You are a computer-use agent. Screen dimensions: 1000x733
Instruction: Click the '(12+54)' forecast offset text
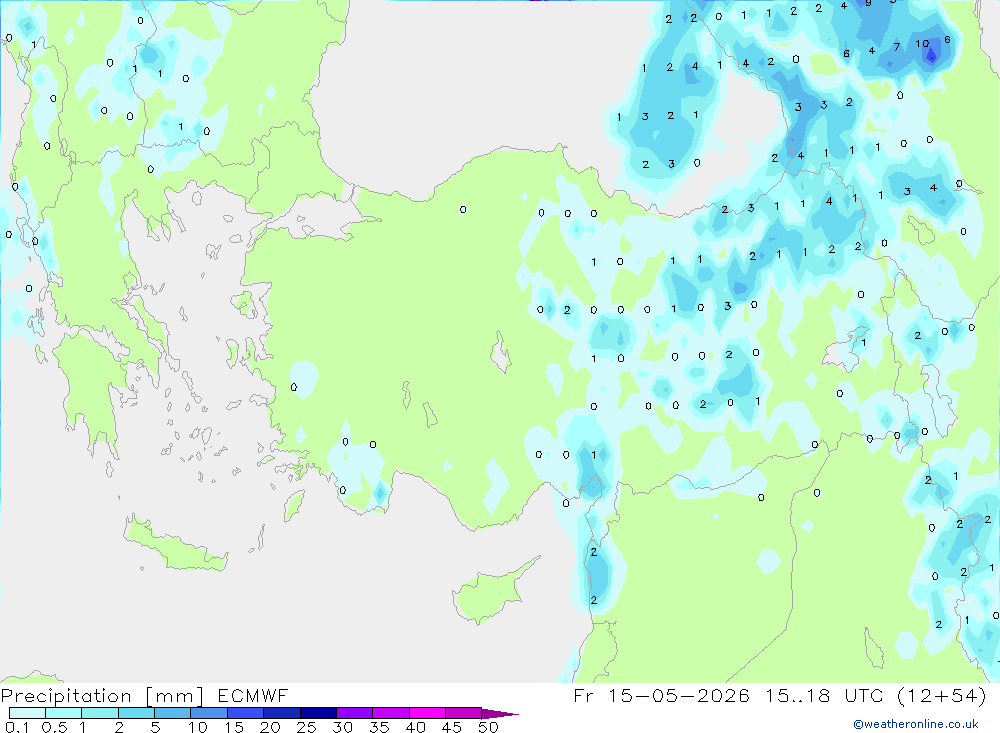click(x=942, y=695)
